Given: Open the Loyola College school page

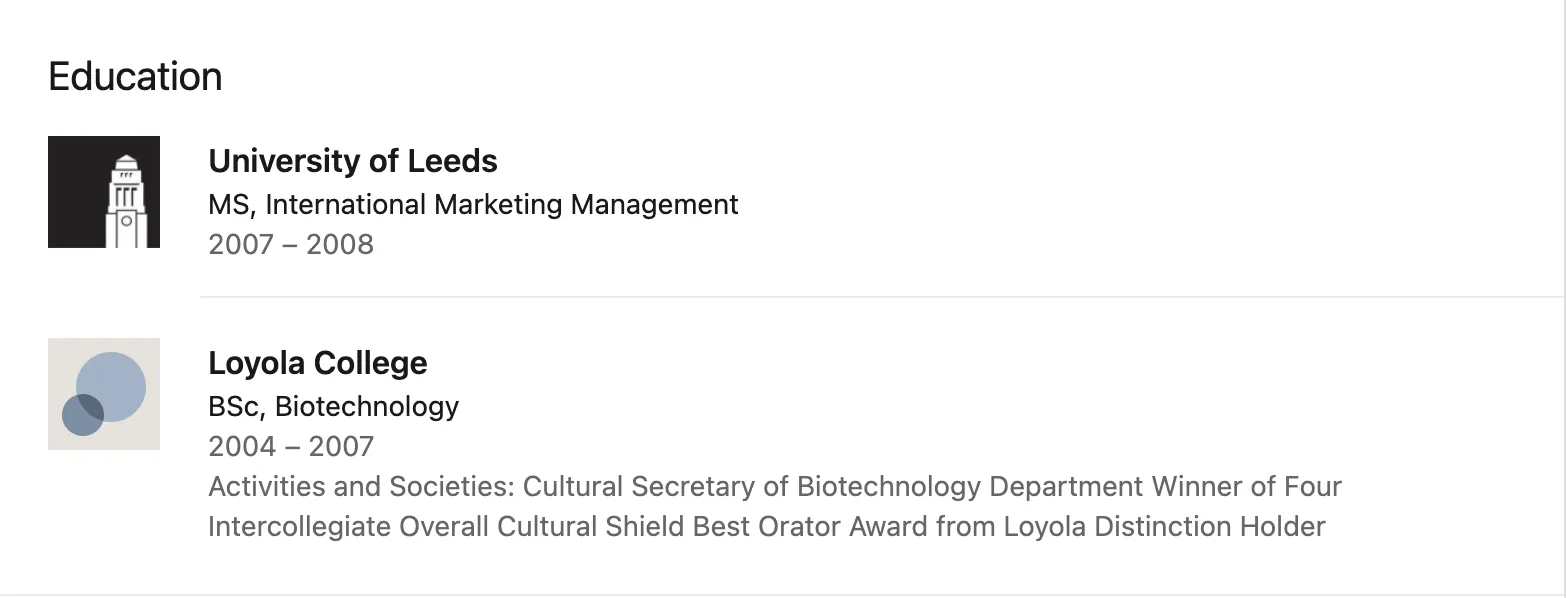Looking at the screenshot, I should (317, 363).
